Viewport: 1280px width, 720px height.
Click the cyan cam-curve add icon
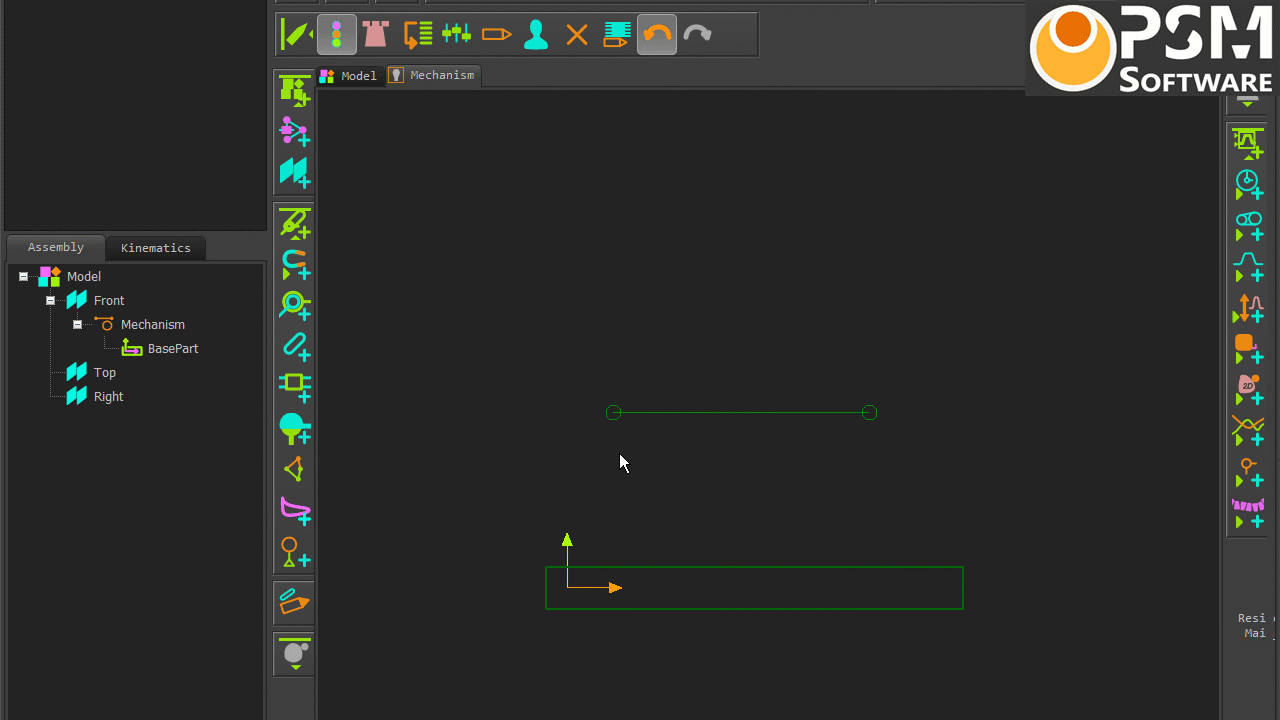(1248, 267)
